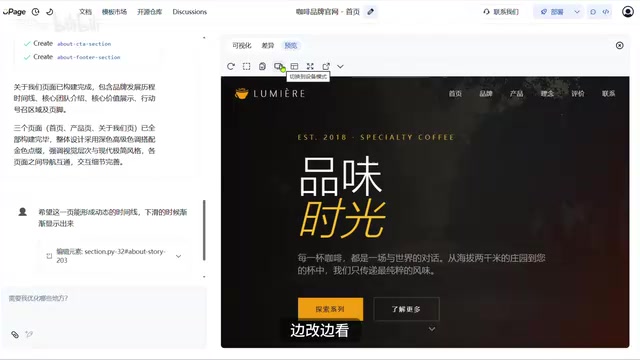Switch to the 可视化 tab
Viewport: 640px width, 360px height.
[242, 45]
